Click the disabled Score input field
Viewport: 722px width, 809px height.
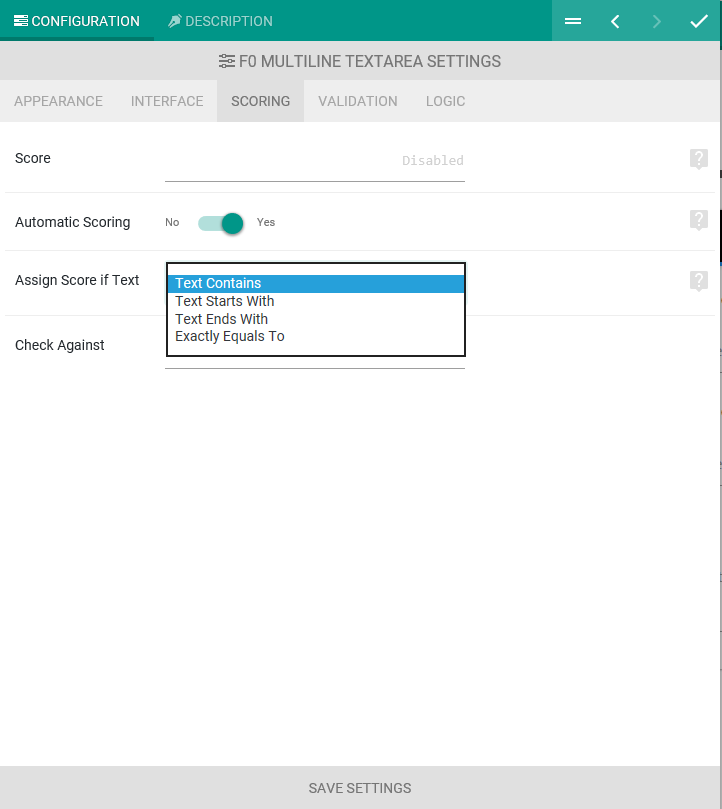click(315, 161)
